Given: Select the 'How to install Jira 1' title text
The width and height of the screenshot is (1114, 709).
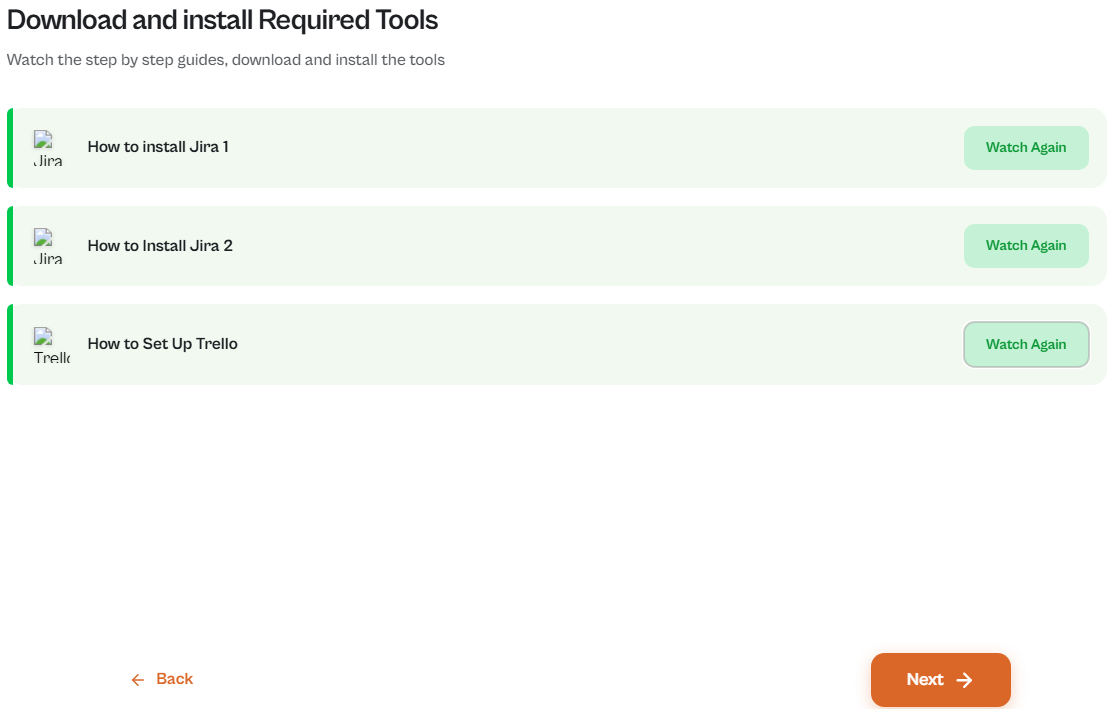Looking at the screenshot, I should pos(158,147).
